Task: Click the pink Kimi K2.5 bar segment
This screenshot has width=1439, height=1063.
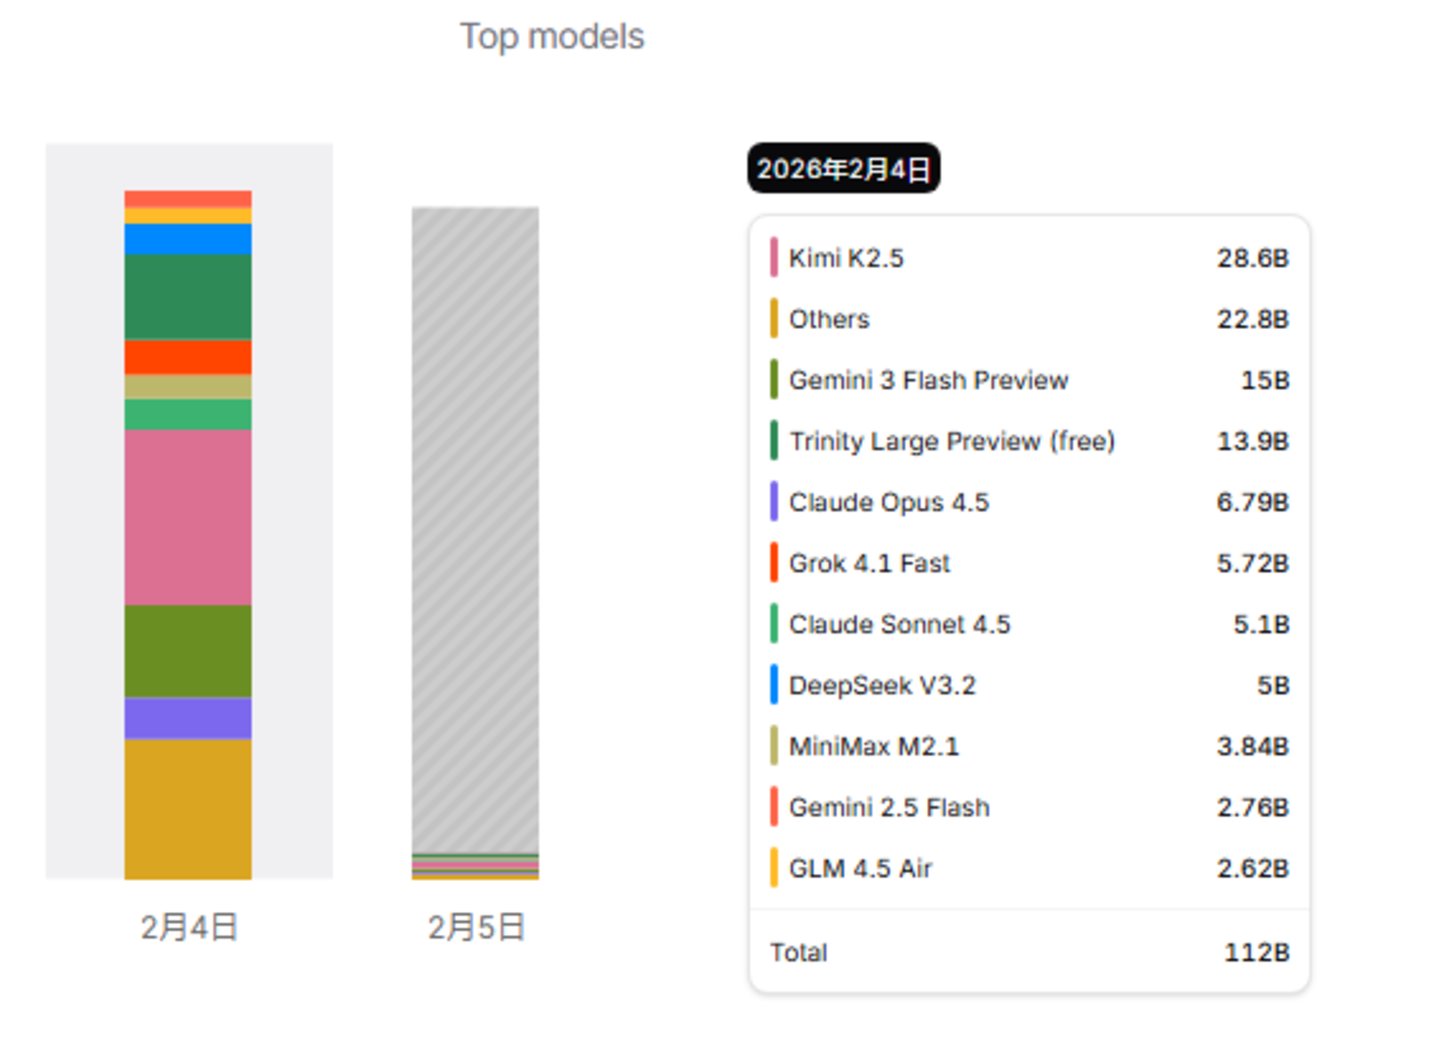Action: click(188, 517)
